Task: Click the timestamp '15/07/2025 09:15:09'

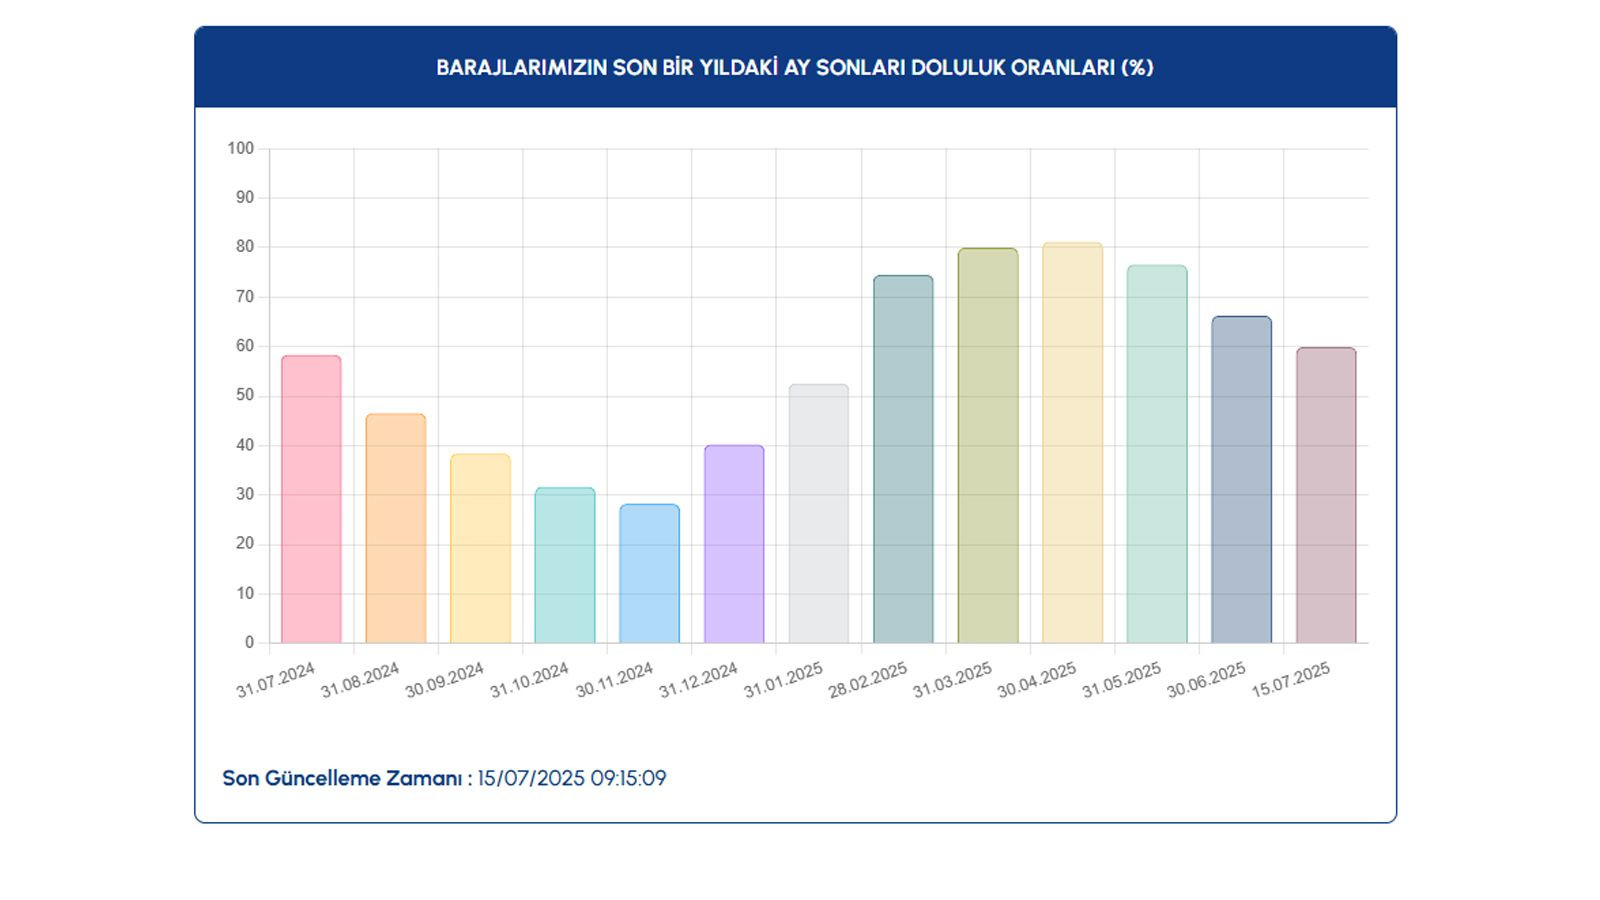Action: [x=572, y=778]
